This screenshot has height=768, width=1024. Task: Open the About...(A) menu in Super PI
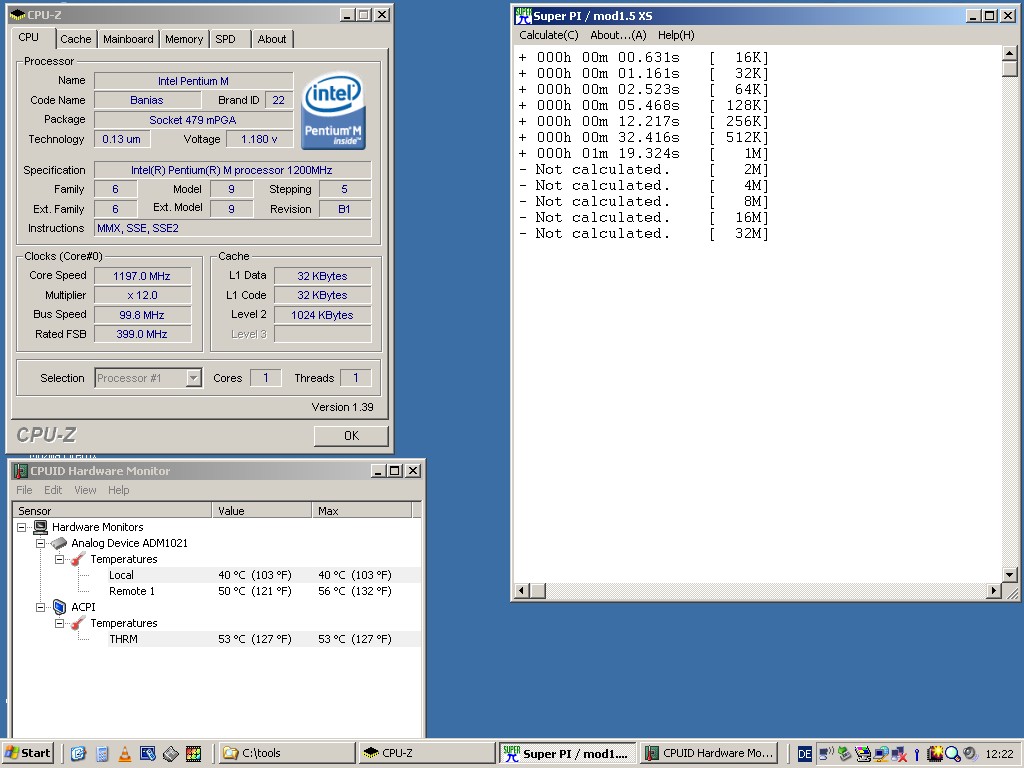618,35
